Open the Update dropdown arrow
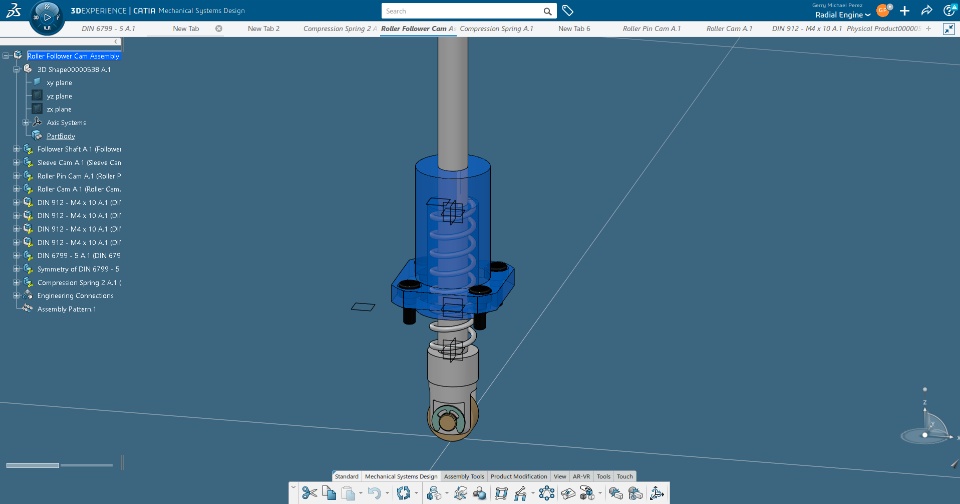Viewport: 960px width, 504px height. [416, 493]
